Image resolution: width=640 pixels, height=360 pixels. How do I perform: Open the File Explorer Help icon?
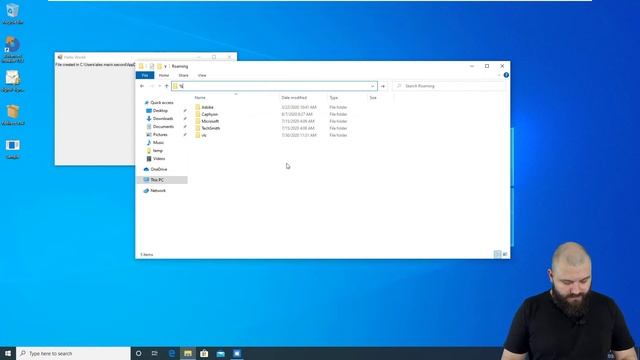(x=506, y=75)
